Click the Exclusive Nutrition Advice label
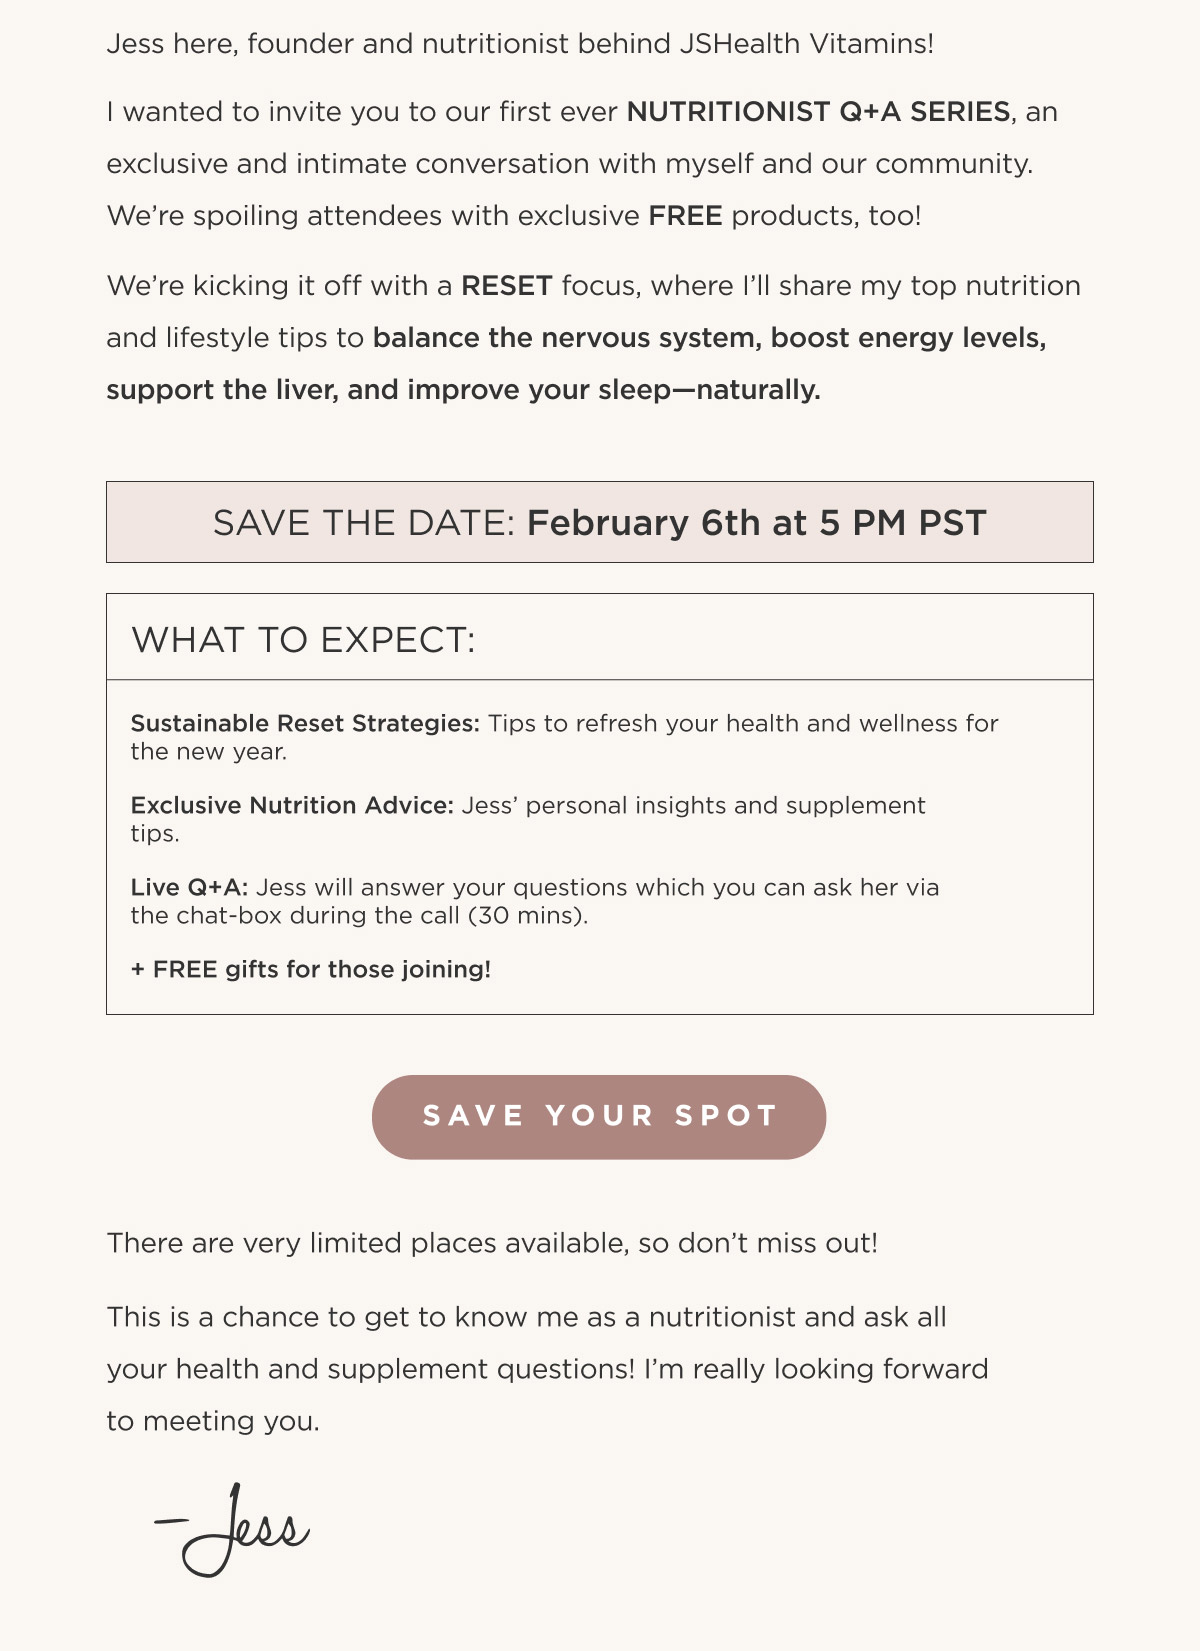The image size is (1200, 1651). click(292, 806)
